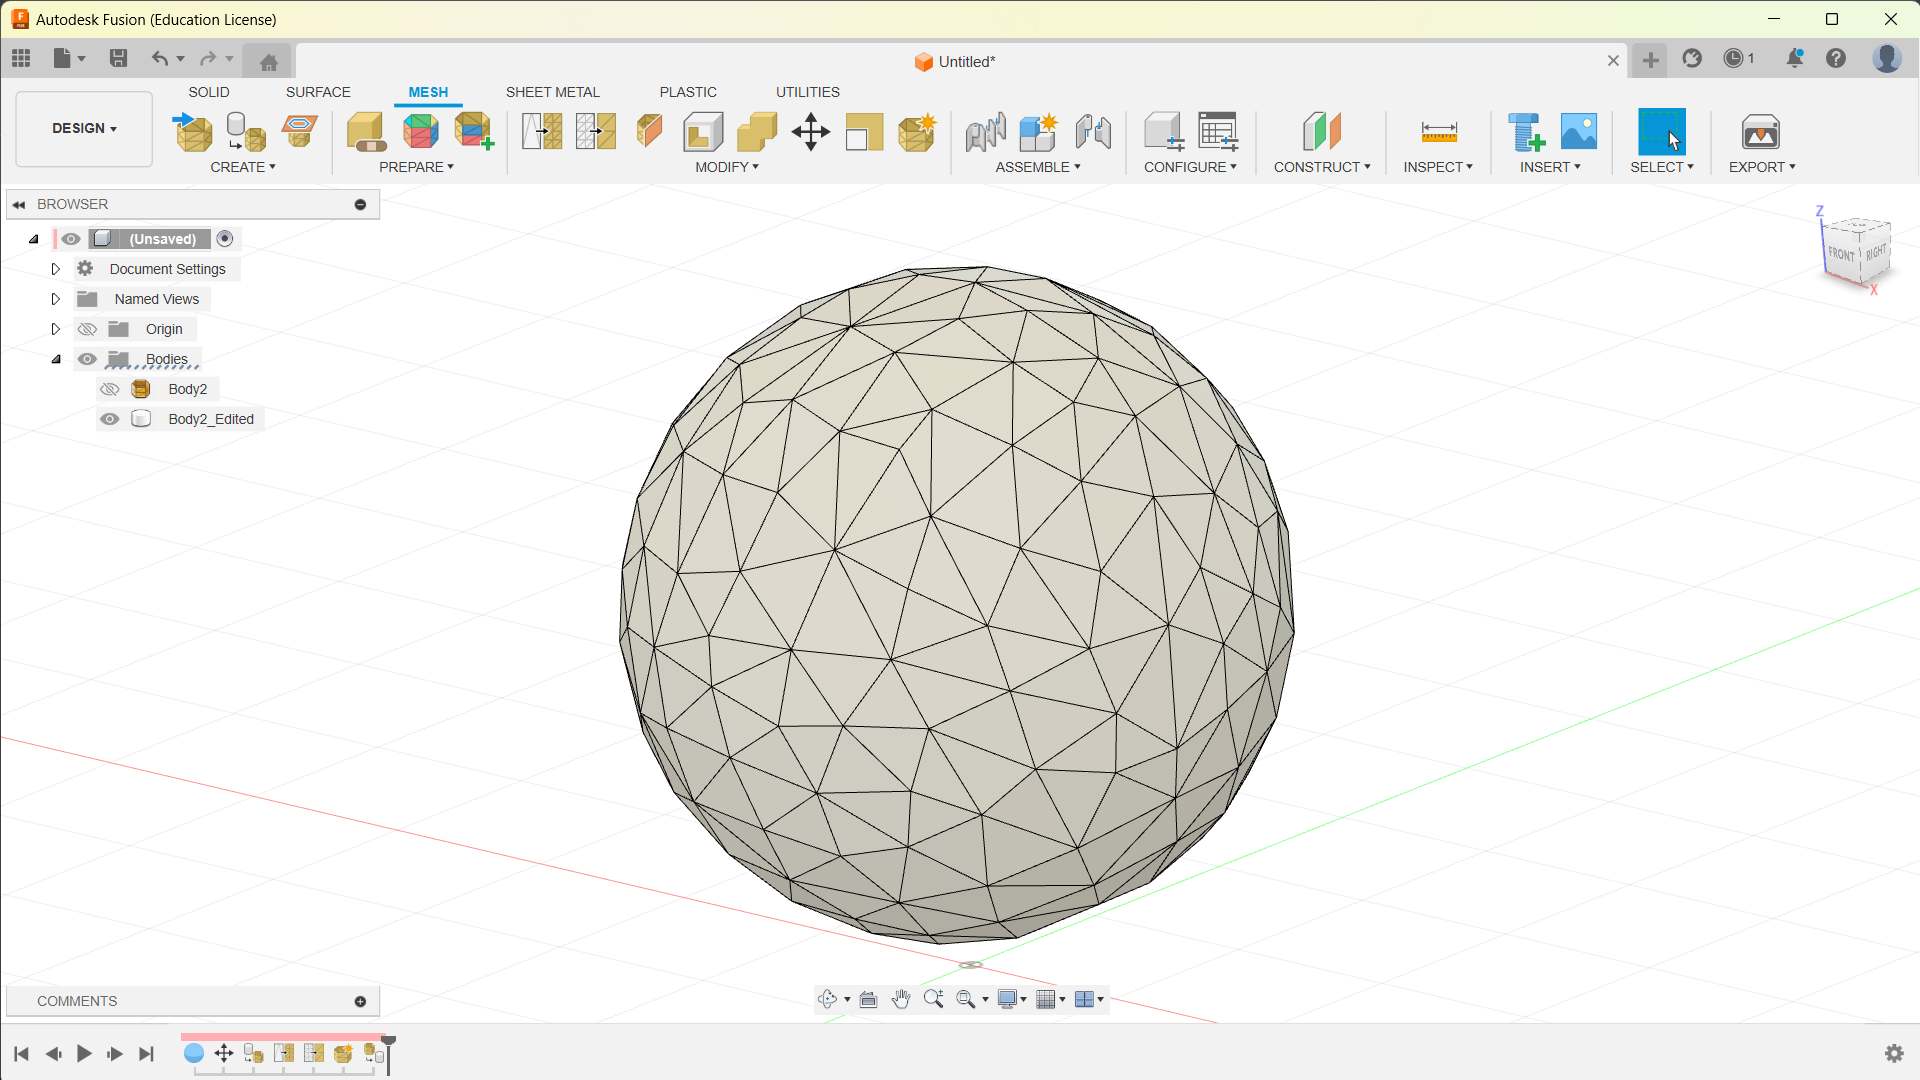This screenshot has width=1920, height=1080.
Task: Open the Export mesh icon
Action: (1760, 131)
